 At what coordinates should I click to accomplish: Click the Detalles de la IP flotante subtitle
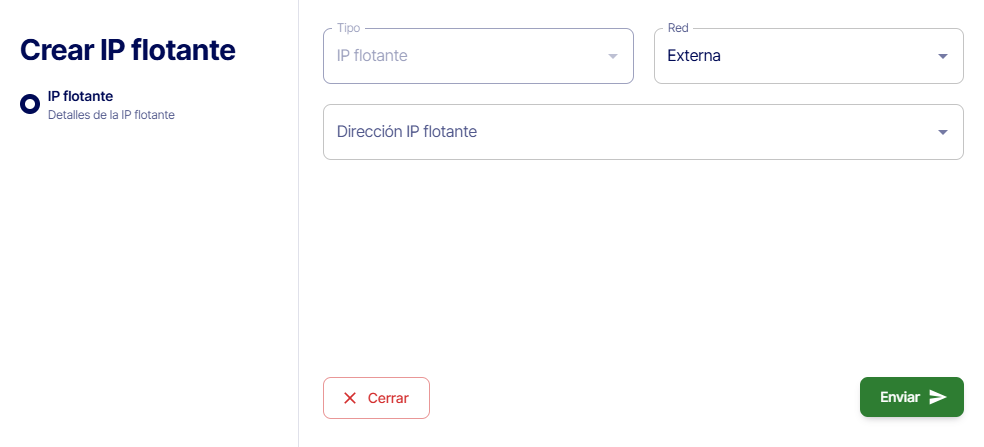111,115
